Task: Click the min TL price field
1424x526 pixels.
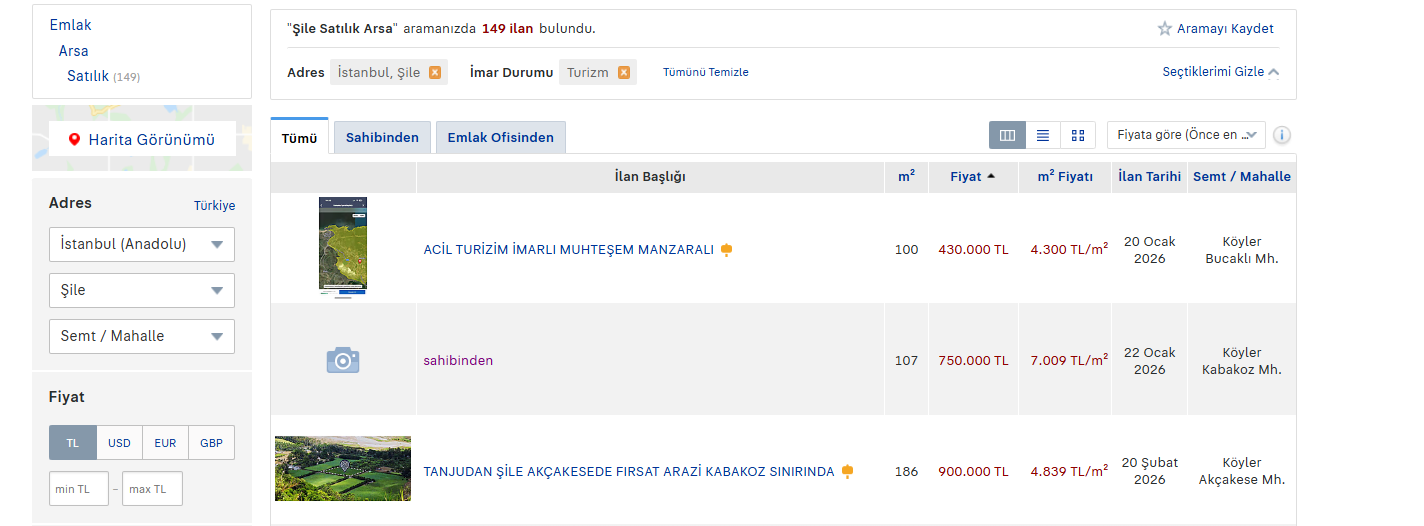Action: click(78, 489)
